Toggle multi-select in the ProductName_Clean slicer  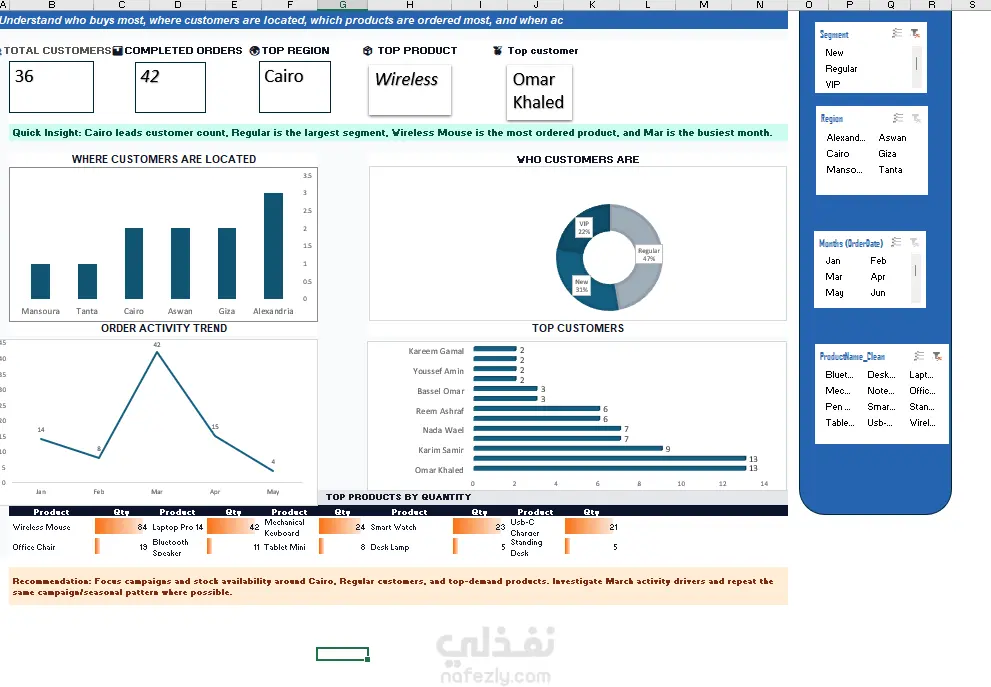tap(919, 356)
